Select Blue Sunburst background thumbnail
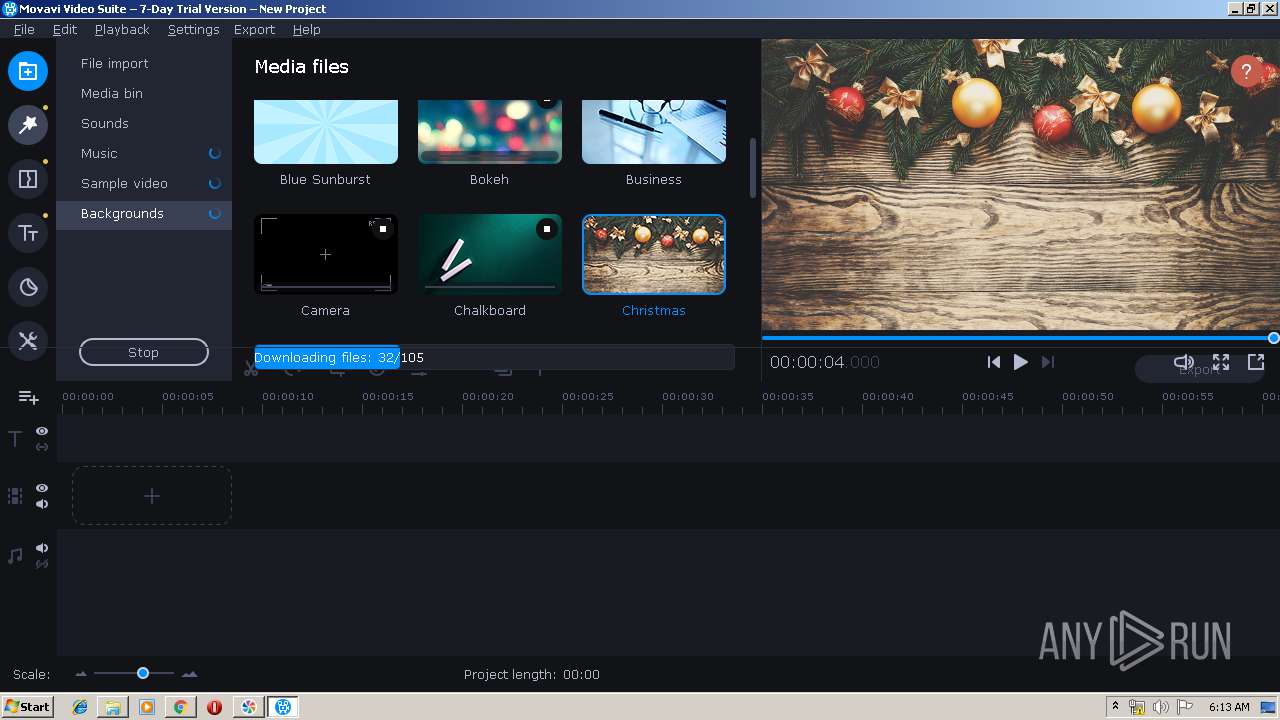Image resolution: width=1280 pixels, height=720 pixels. click(x=326, y=131)
